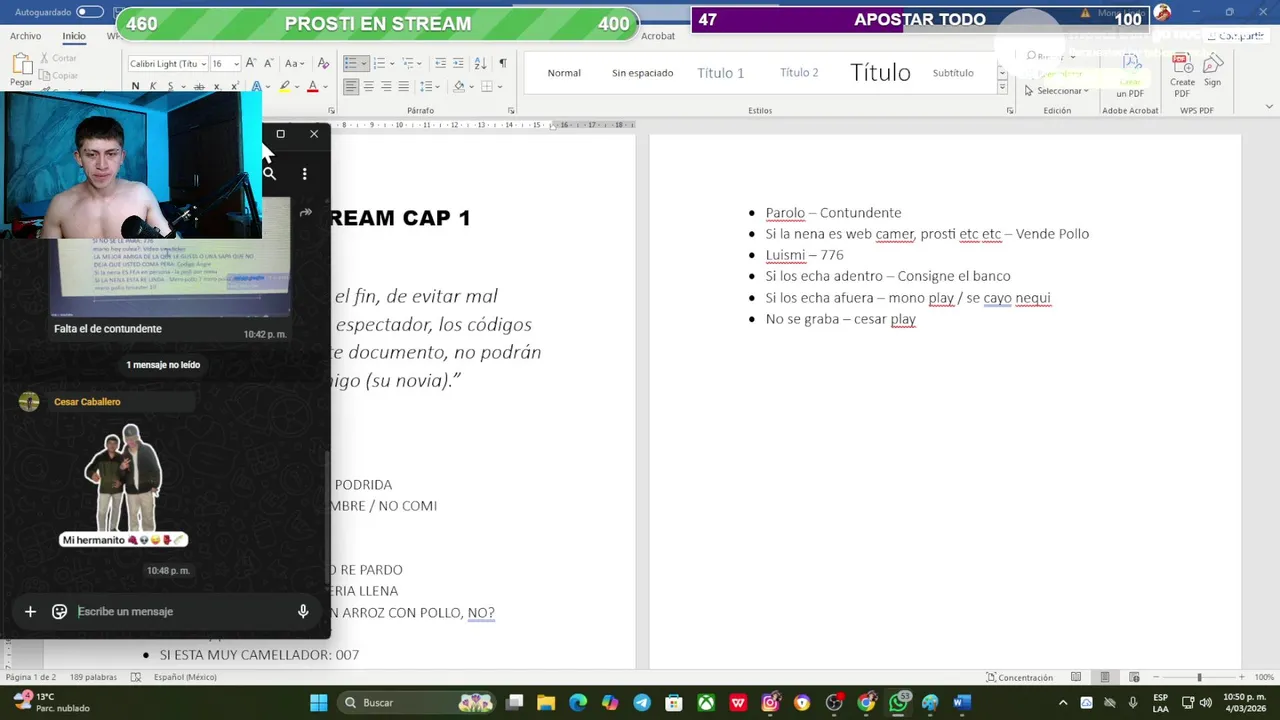This screenshot has width=1280, height=720.
Task: Toggle superscript formatting
Action: 233,87
